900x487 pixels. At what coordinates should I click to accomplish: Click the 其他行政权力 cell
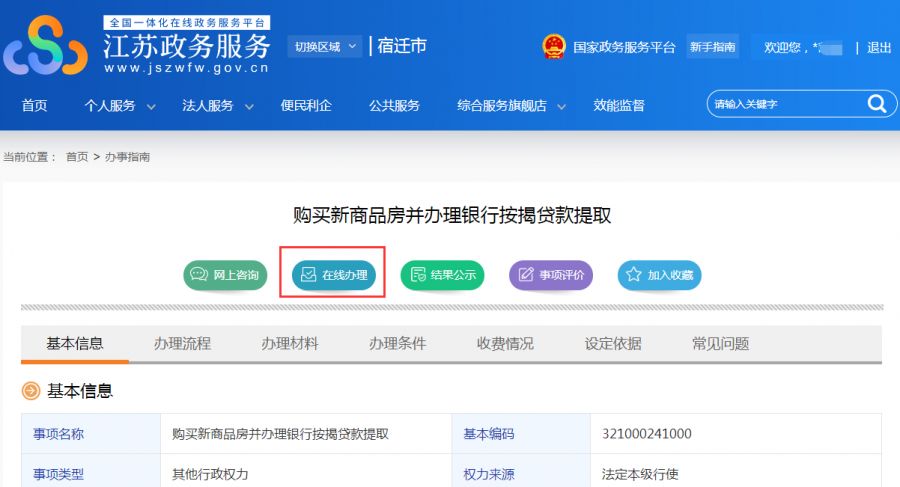[x=210, y=474]
